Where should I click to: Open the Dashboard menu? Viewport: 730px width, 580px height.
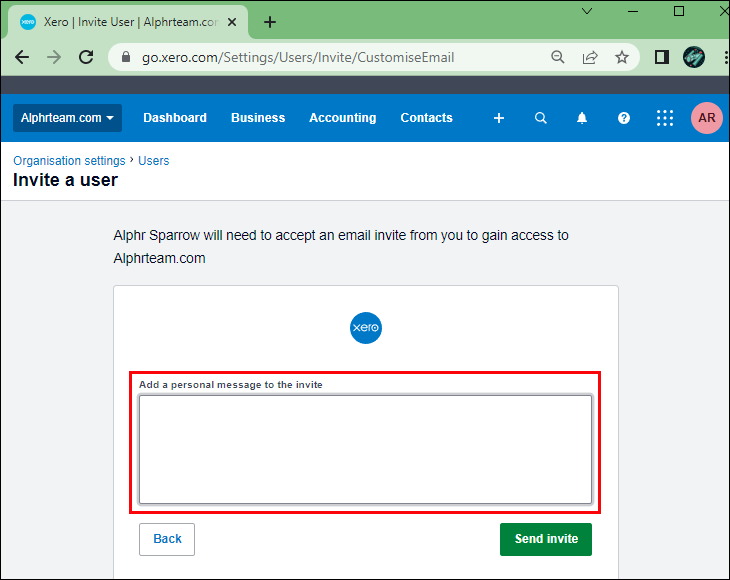point(175,118)
